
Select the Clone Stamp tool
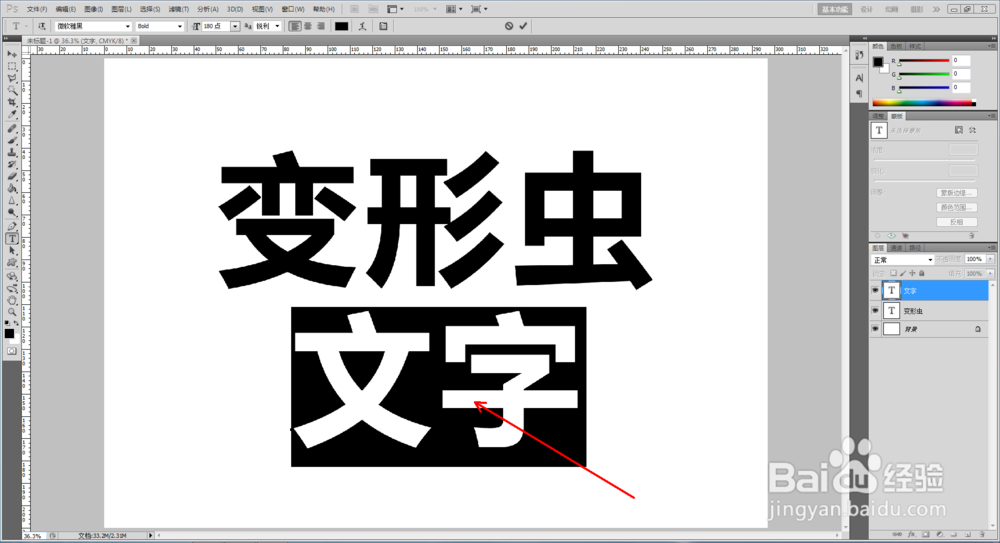(11, 152)
